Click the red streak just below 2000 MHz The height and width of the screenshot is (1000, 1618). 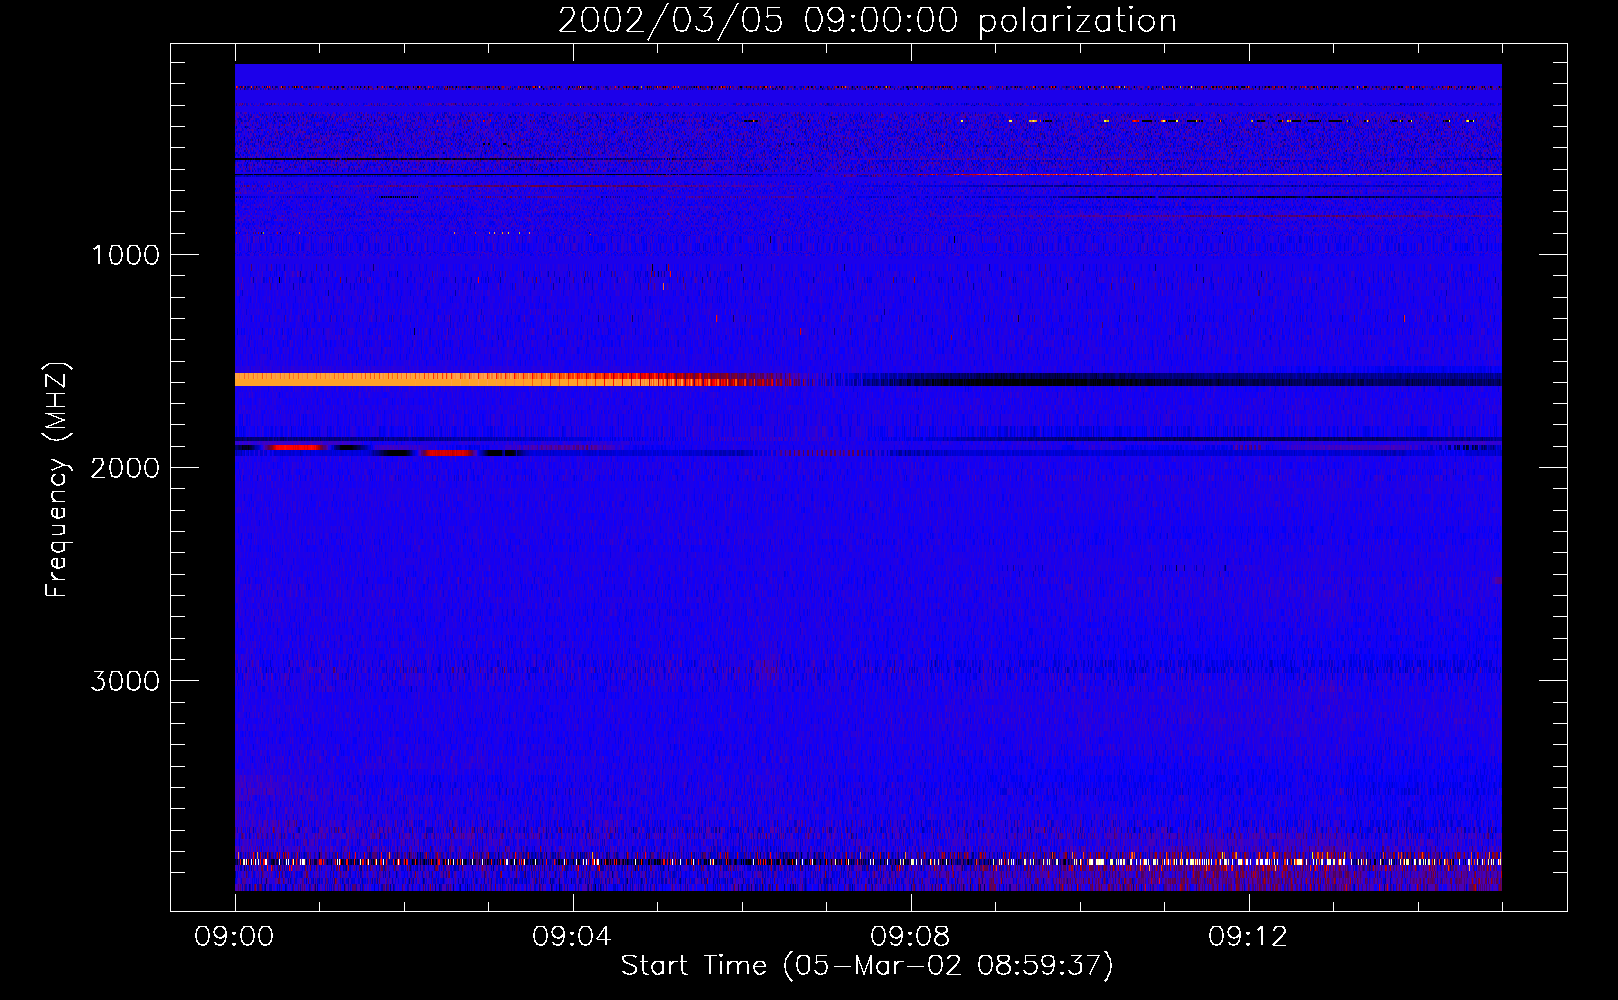(x=447, y=453)
